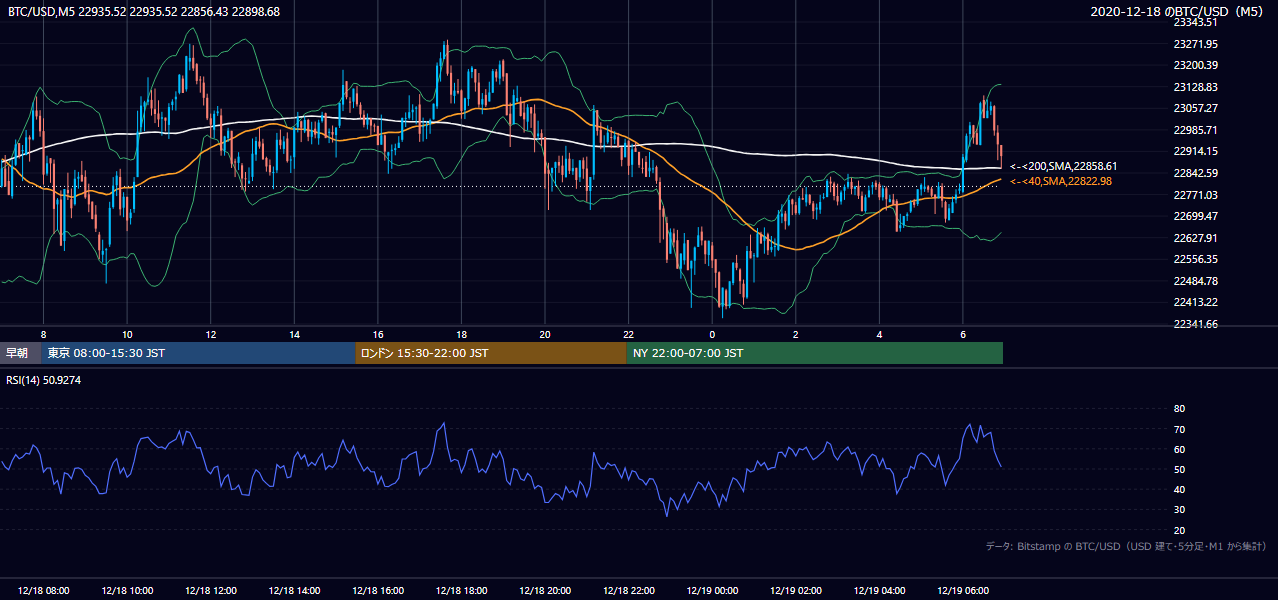Click hour tick 10 under price chart
This screenshot has width=1278, height=600.
coord(127,334)
